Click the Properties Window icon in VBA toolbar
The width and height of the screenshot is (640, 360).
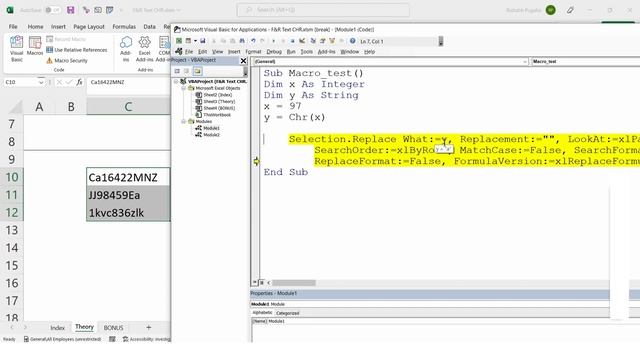(322, 41)
